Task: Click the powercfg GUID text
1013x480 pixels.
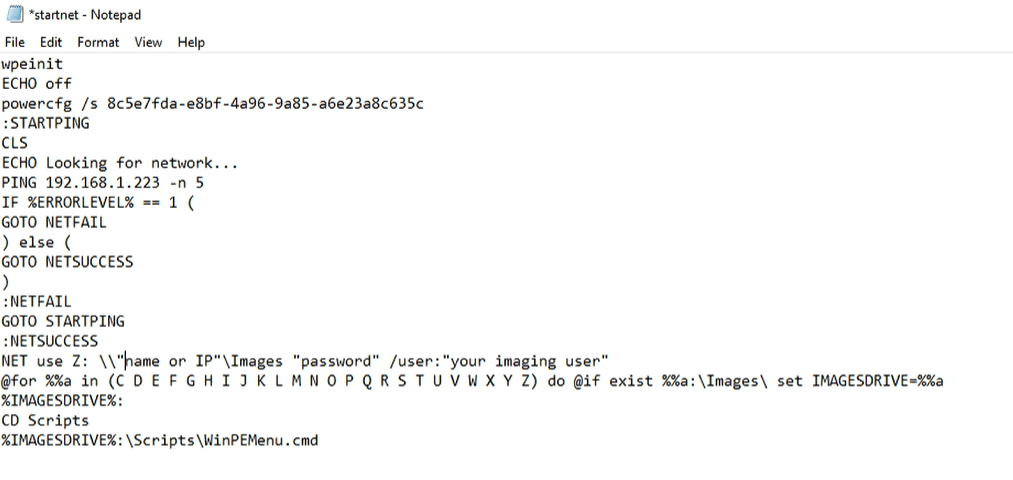Action: 265,104
